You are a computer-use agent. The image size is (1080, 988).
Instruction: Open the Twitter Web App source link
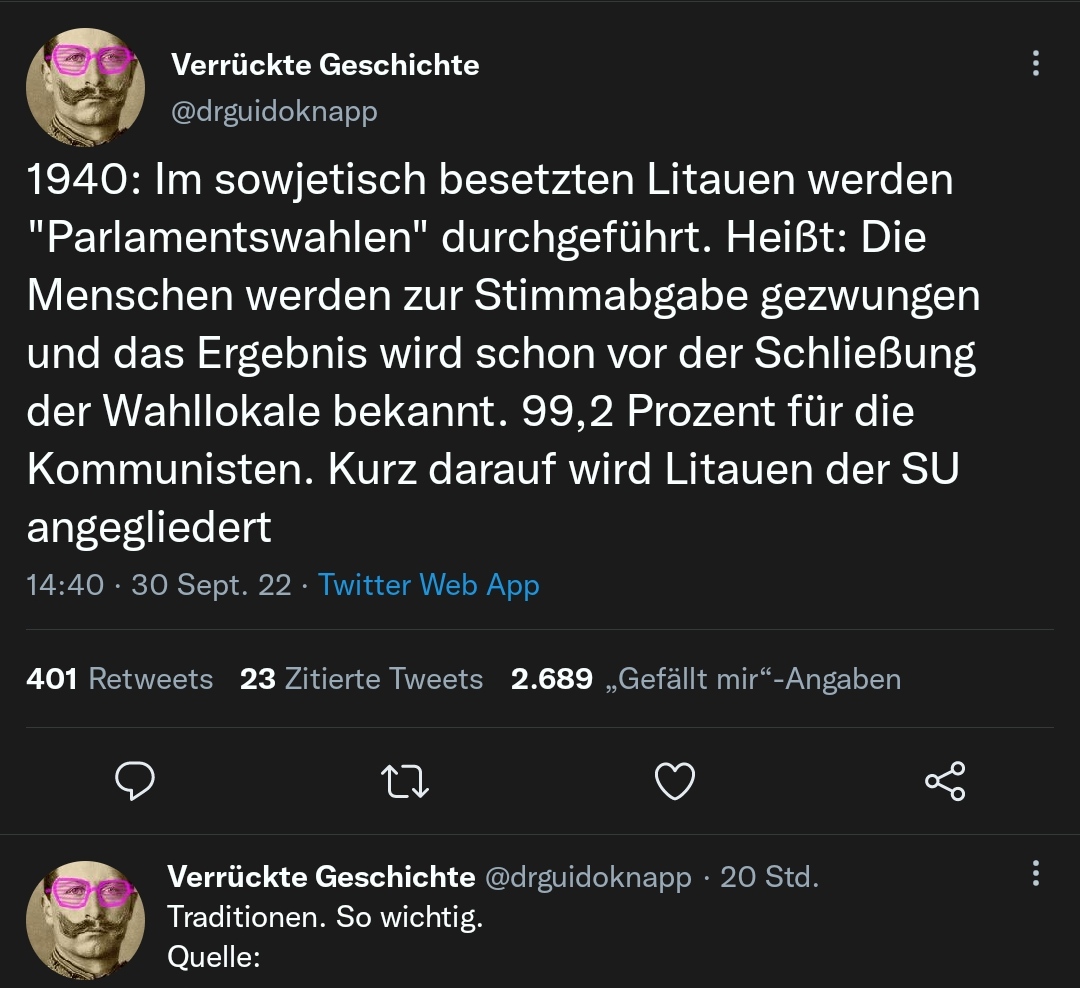pyautogui.click(x=429, y=585)
